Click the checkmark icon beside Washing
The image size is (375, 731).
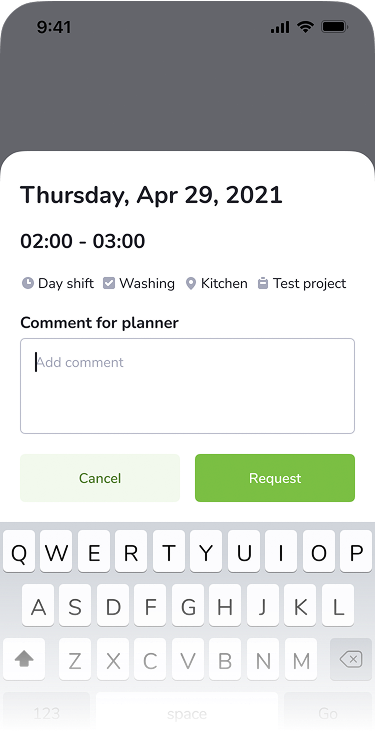pos(109,283)
